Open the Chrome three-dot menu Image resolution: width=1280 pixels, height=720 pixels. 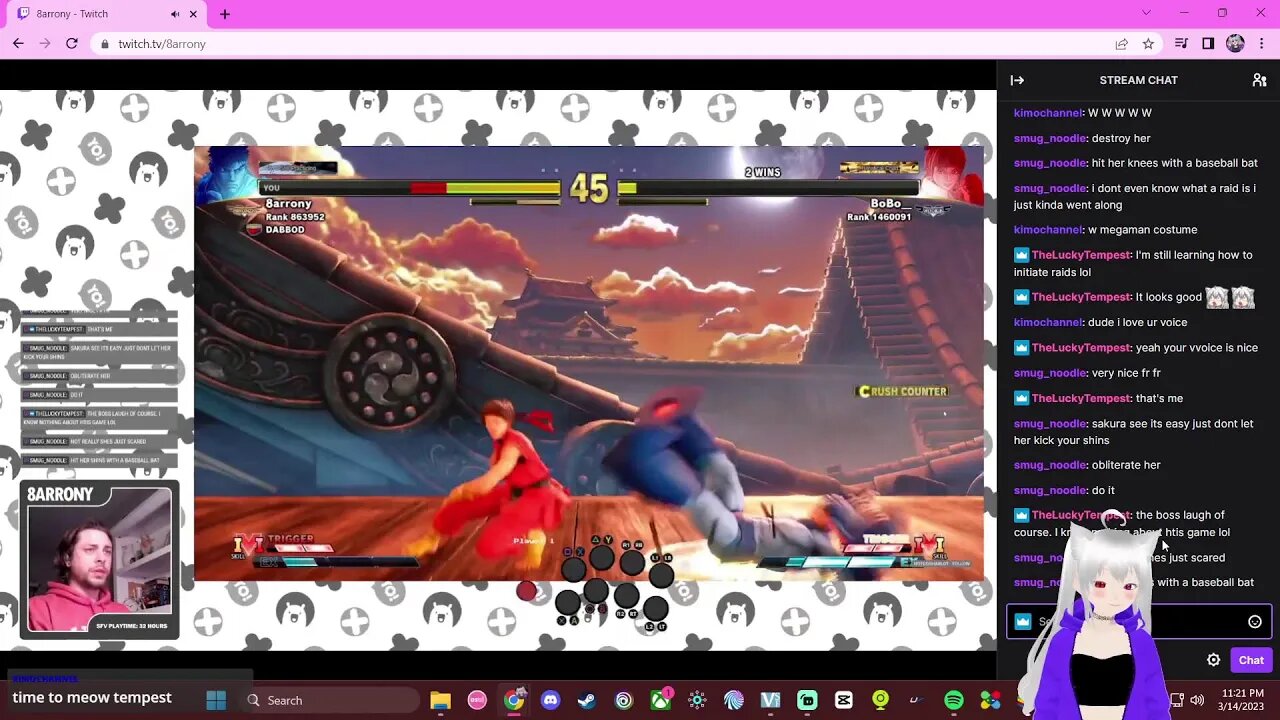(x=1262, y=44)
